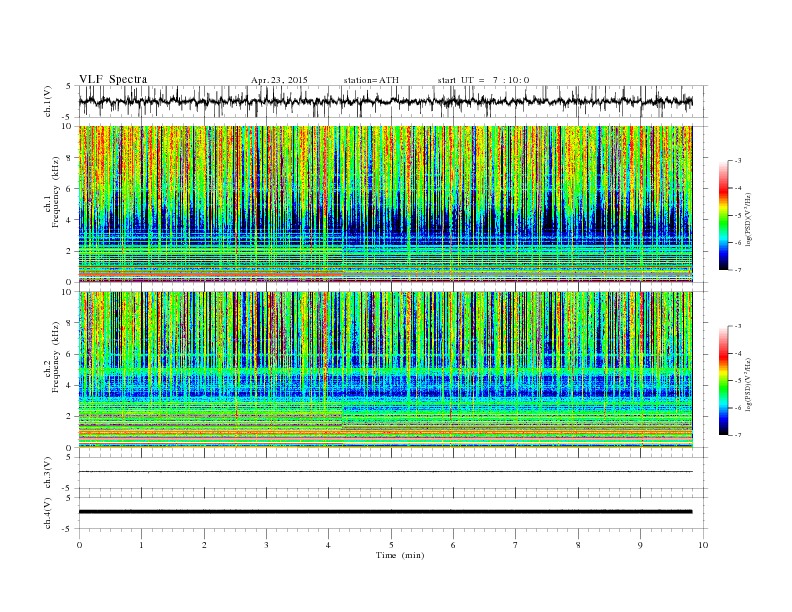Click the 'station=ATH' label
The width and height of the screenshot is (792, 612).
pyautogui.click(x=371, y=80)
